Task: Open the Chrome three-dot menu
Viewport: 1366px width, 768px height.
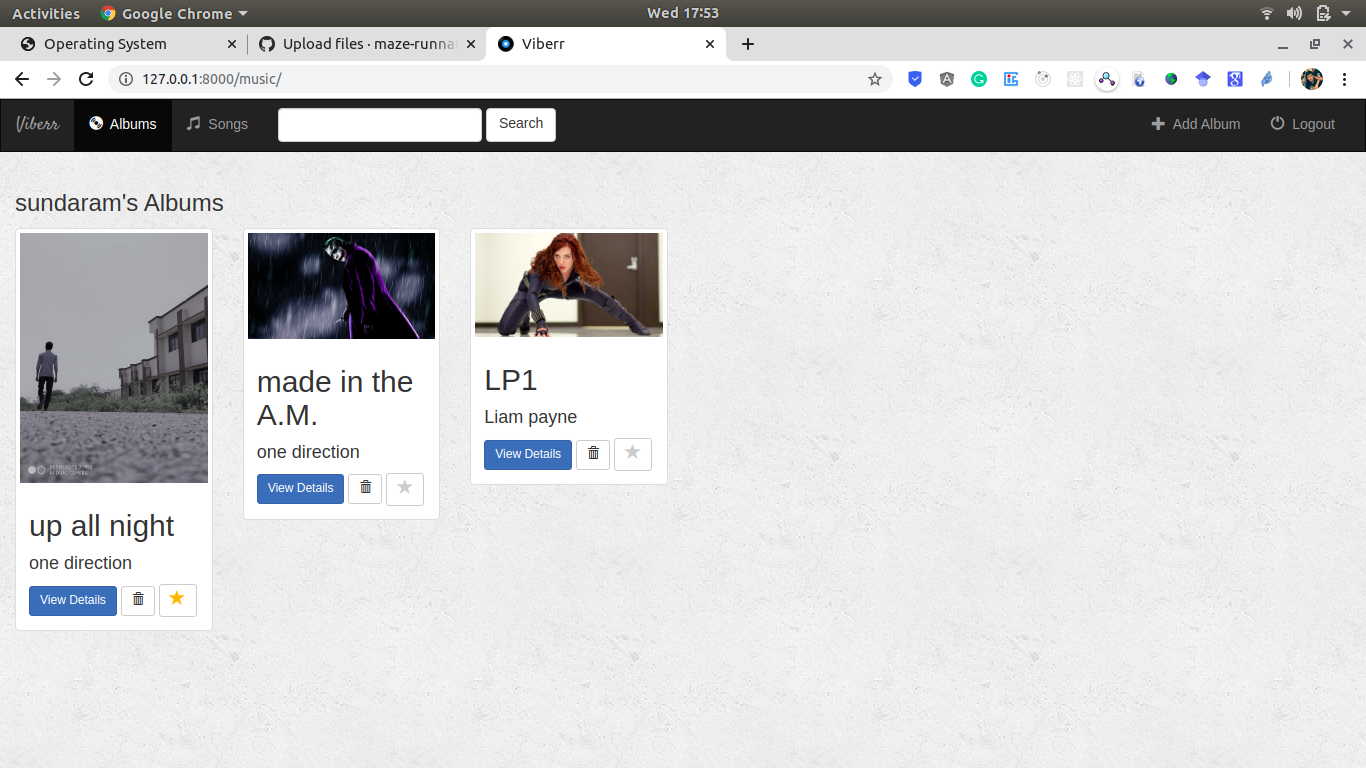Action: [1344, 79]
